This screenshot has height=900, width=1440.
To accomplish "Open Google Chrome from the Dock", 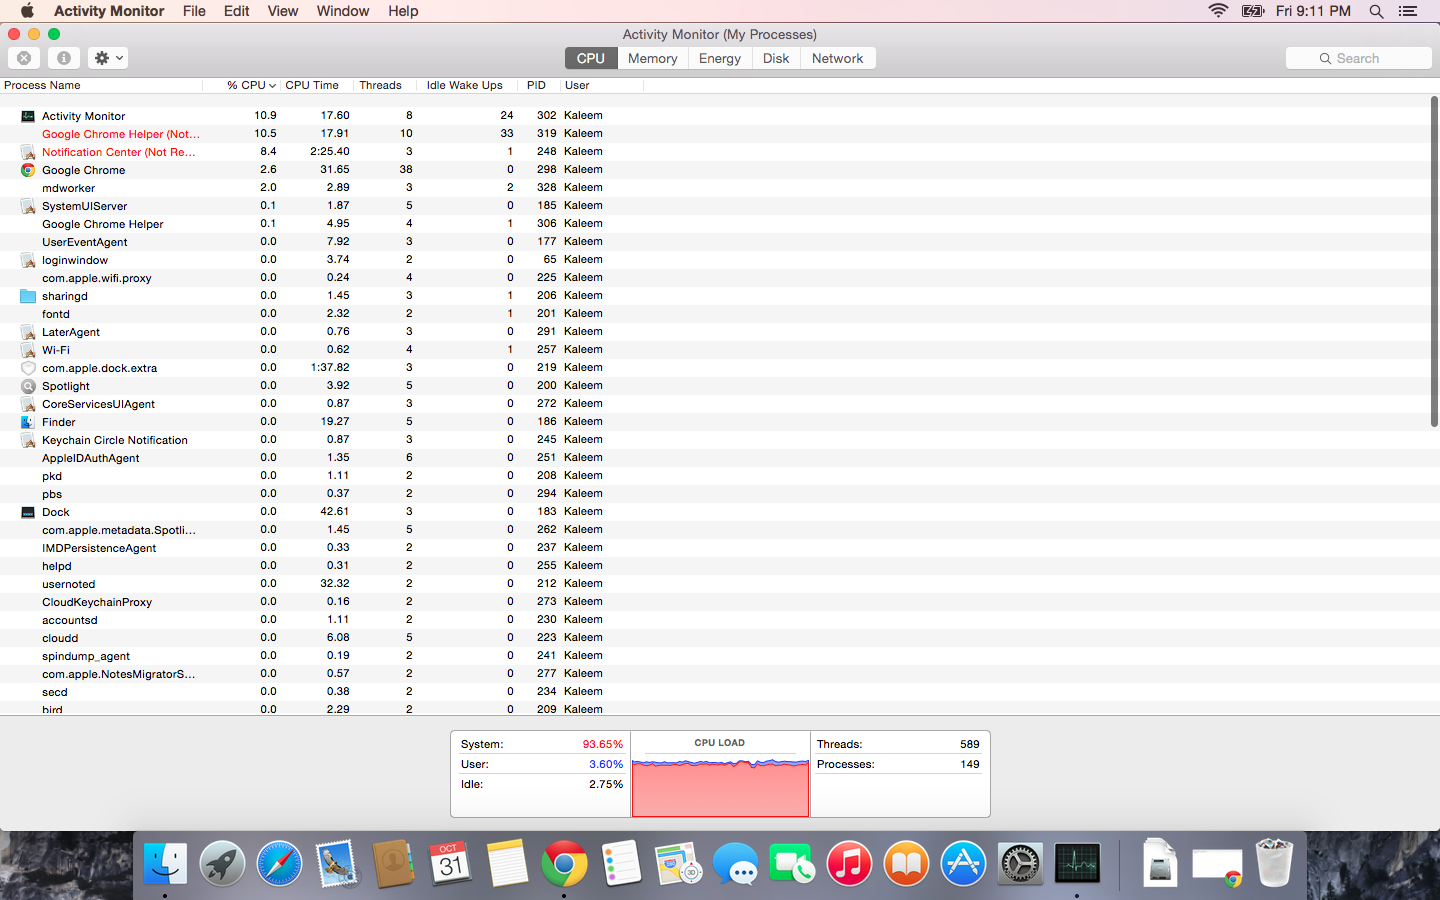I will (x=564, y=863).
